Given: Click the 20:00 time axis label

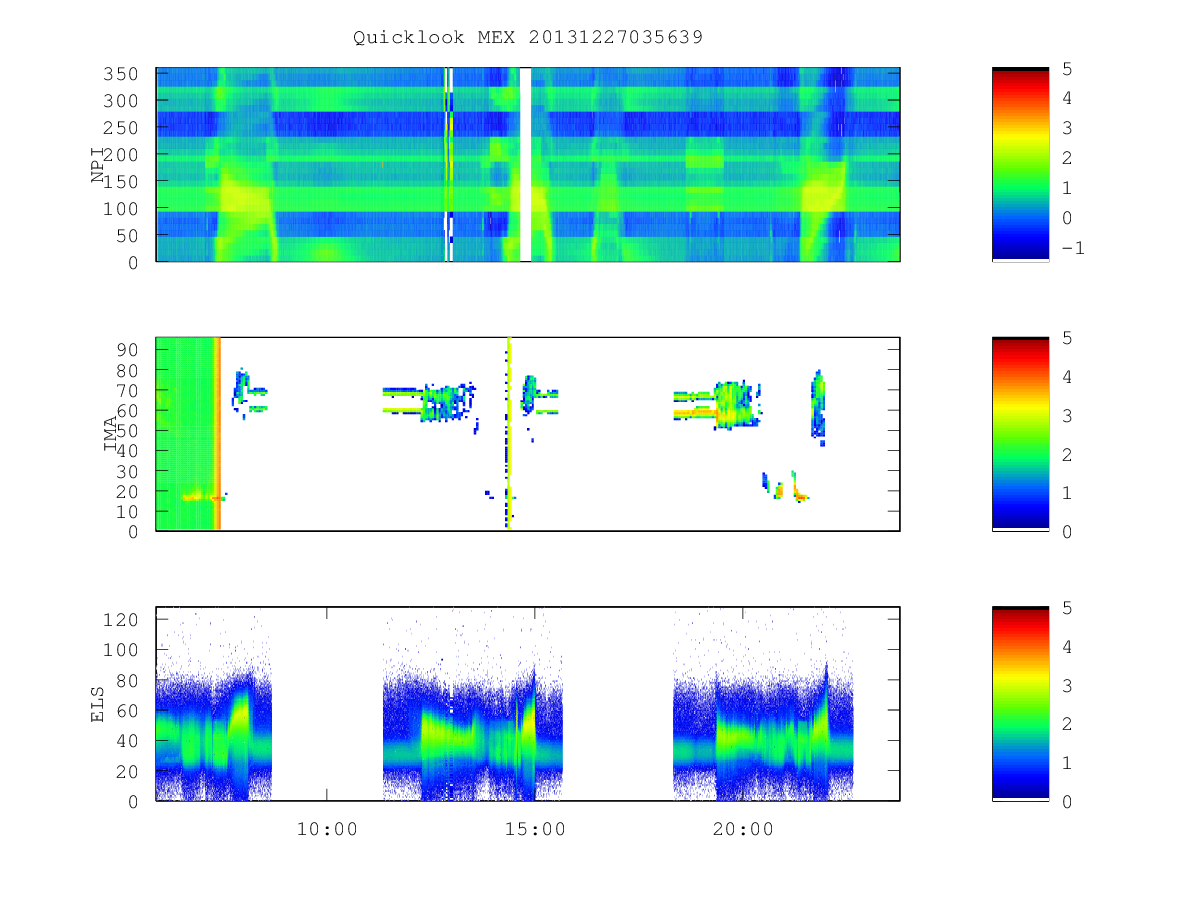Looking at the screenshot, I should point(743,829).
